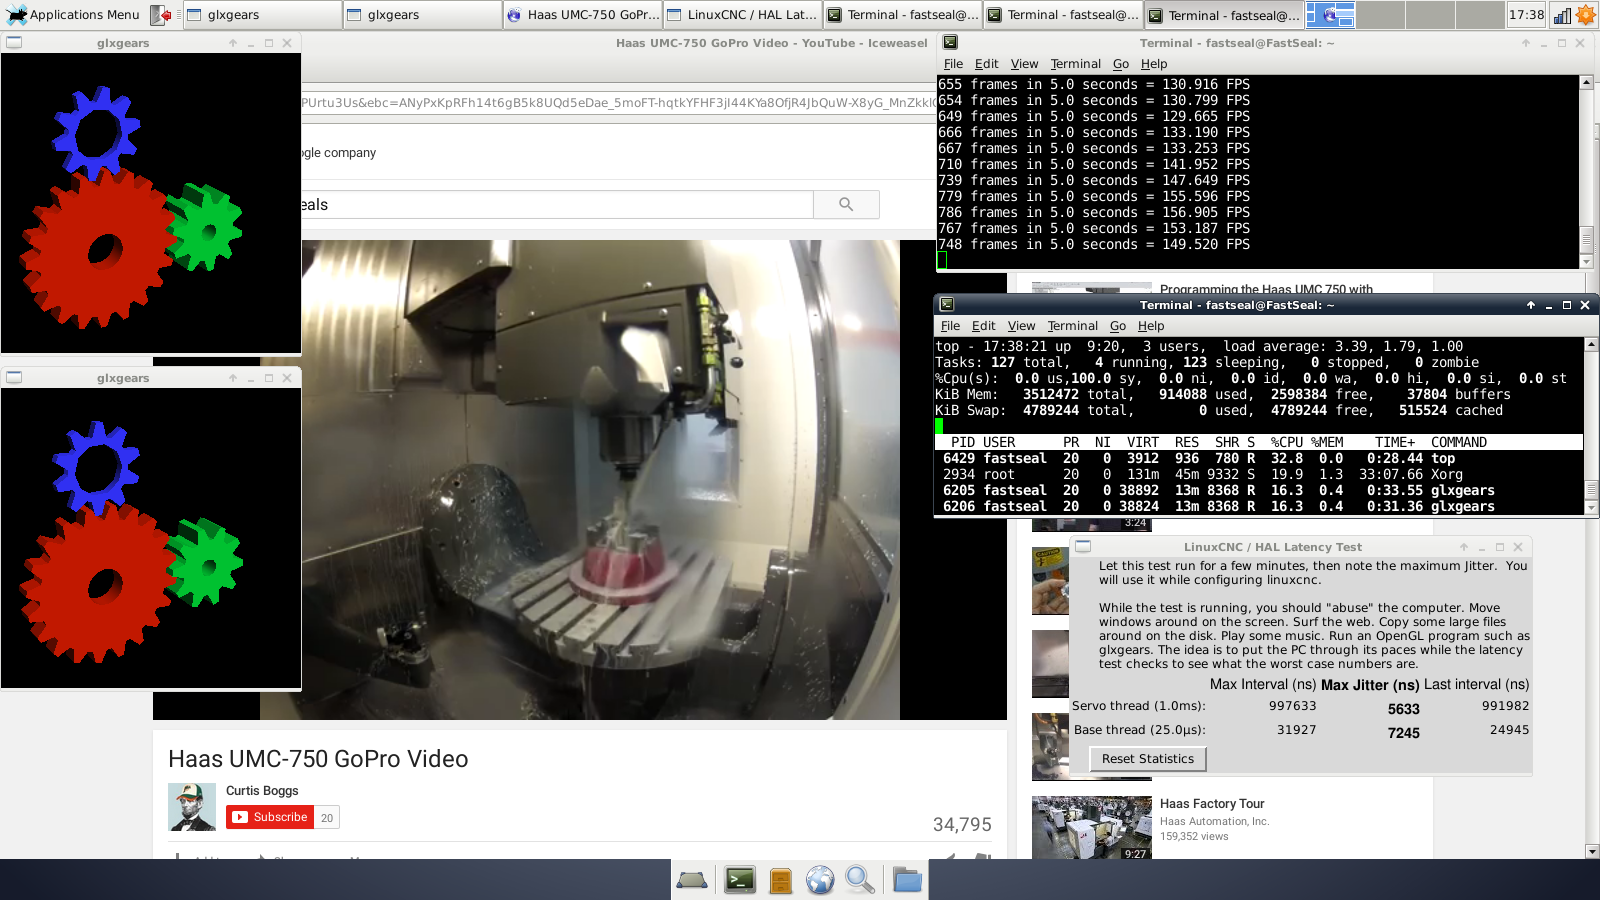Click the Show Desktop panel icon
This screenshot has width=1600, height=900.
tap(160, 15)
